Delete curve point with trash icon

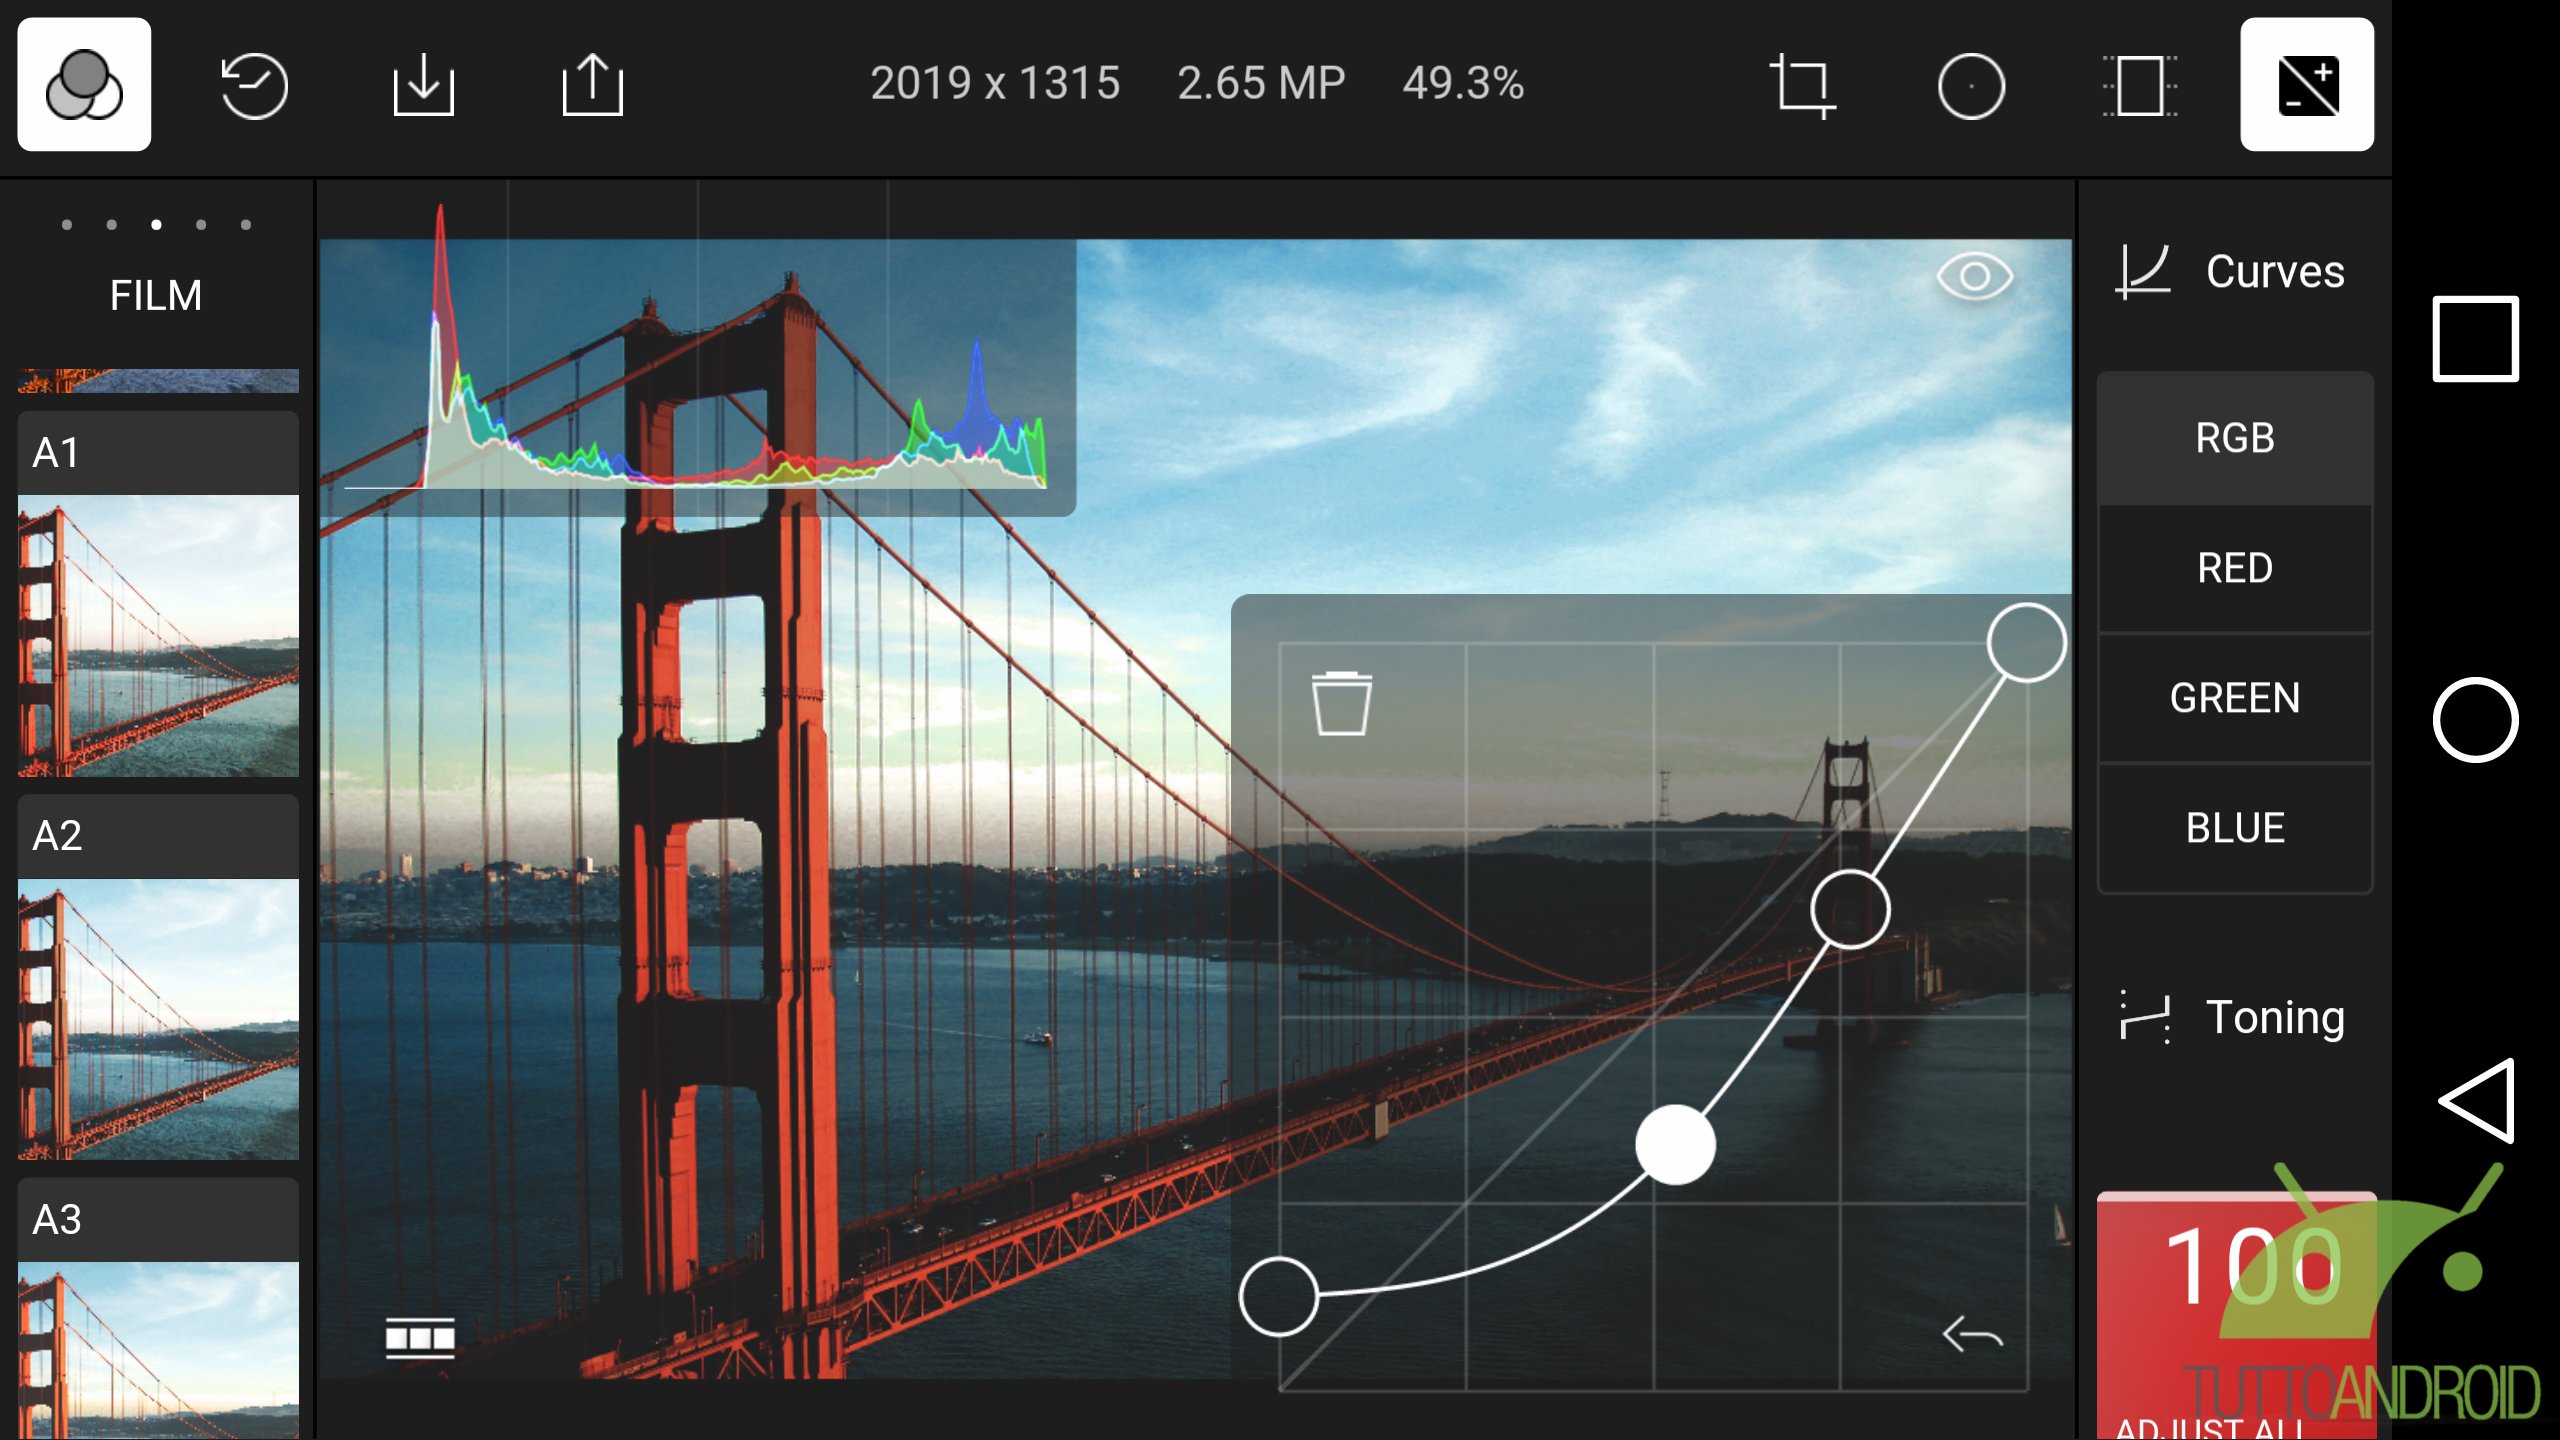[x=1341, y=703]
